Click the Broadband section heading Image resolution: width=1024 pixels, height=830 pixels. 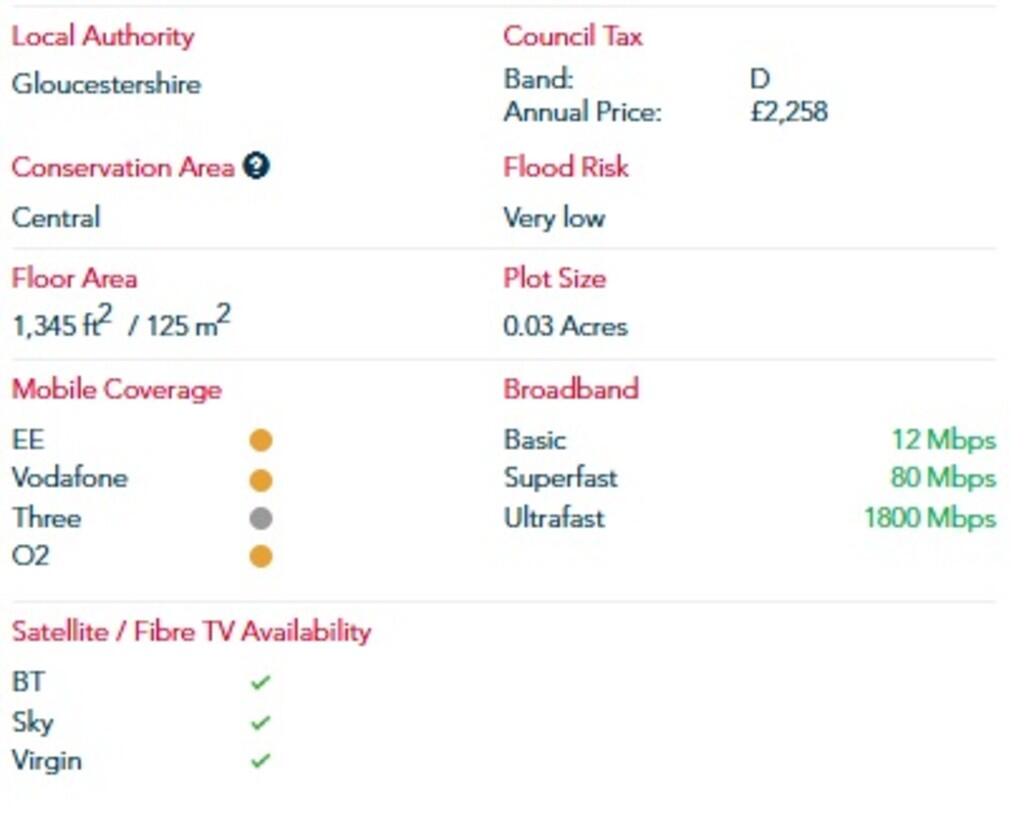571,389
